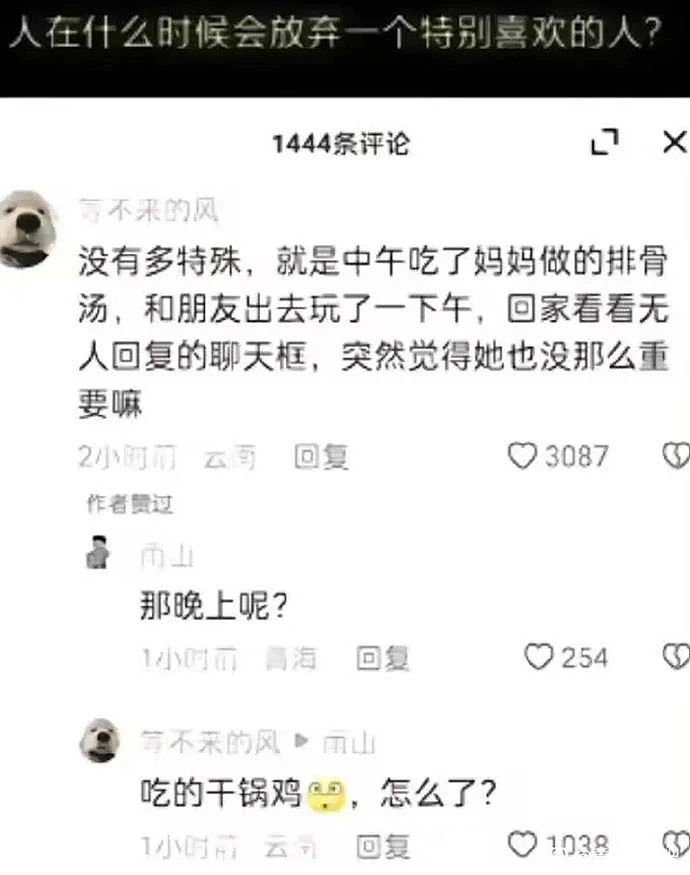Tap broken heart beside 1038 likes

676,844
